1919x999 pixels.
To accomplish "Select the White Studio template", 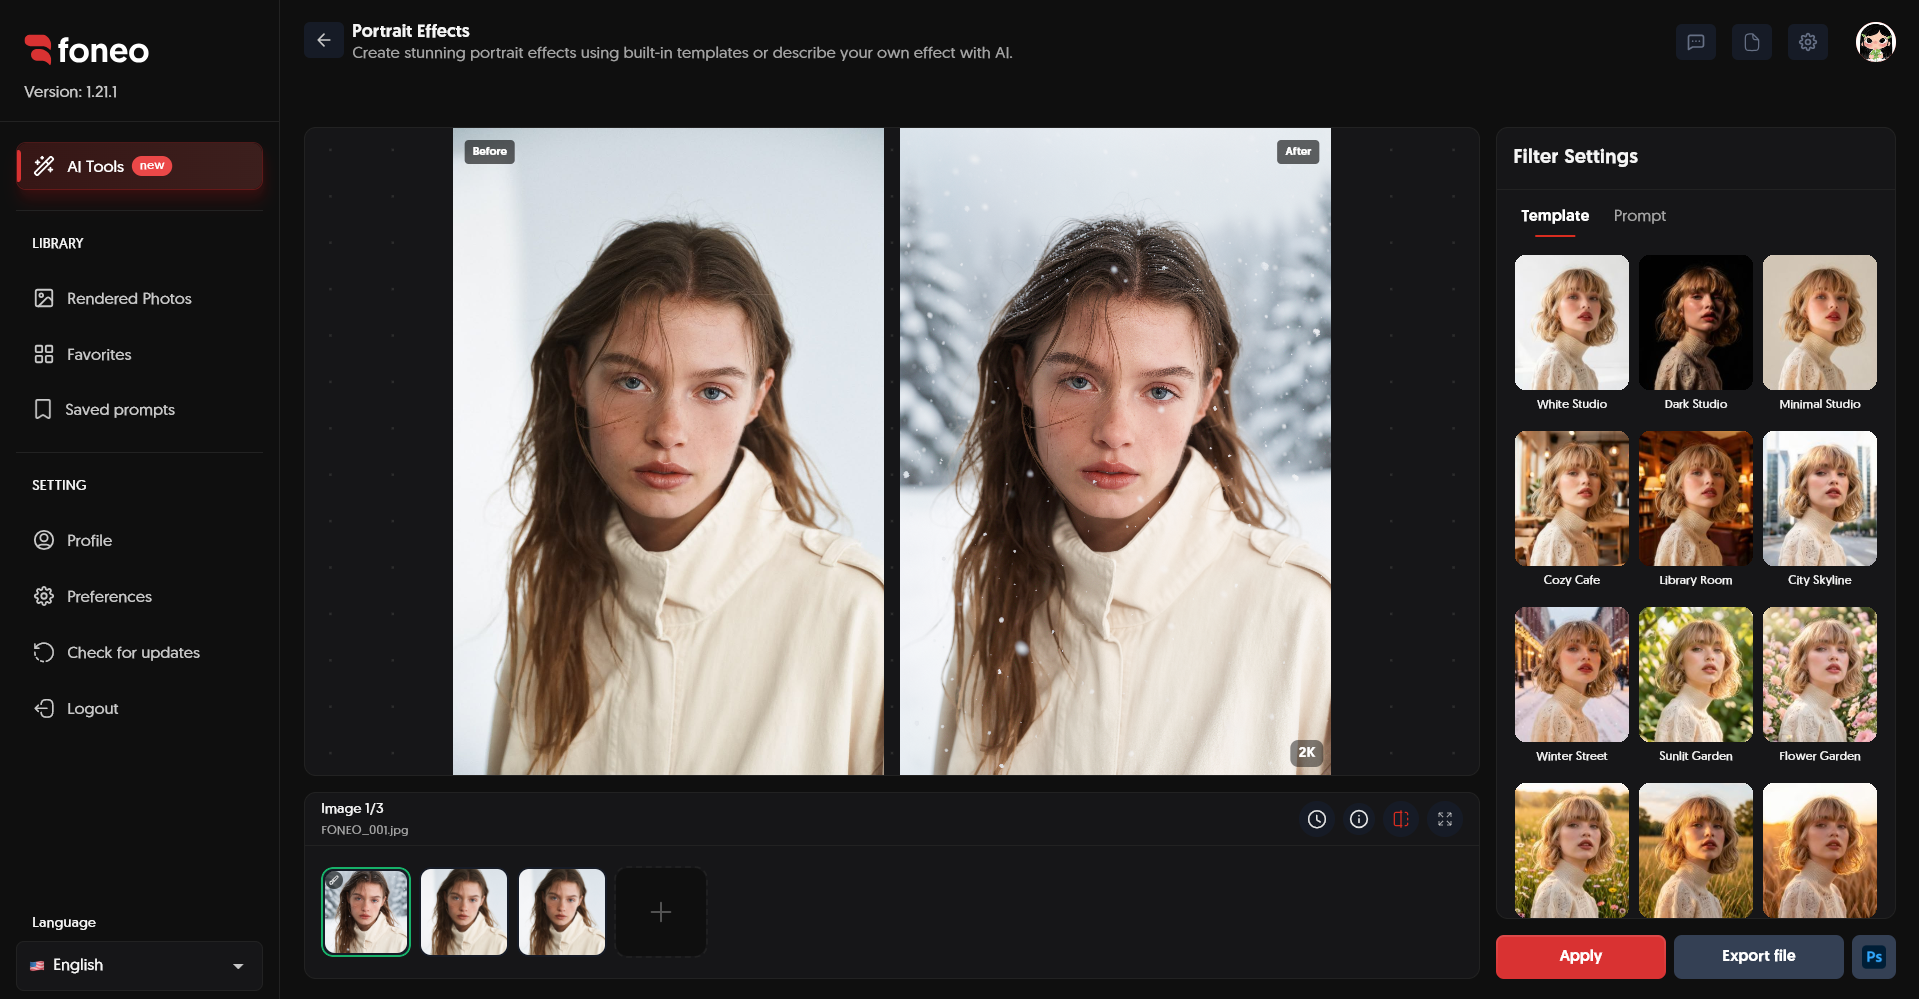I will tap(1571, 322).
